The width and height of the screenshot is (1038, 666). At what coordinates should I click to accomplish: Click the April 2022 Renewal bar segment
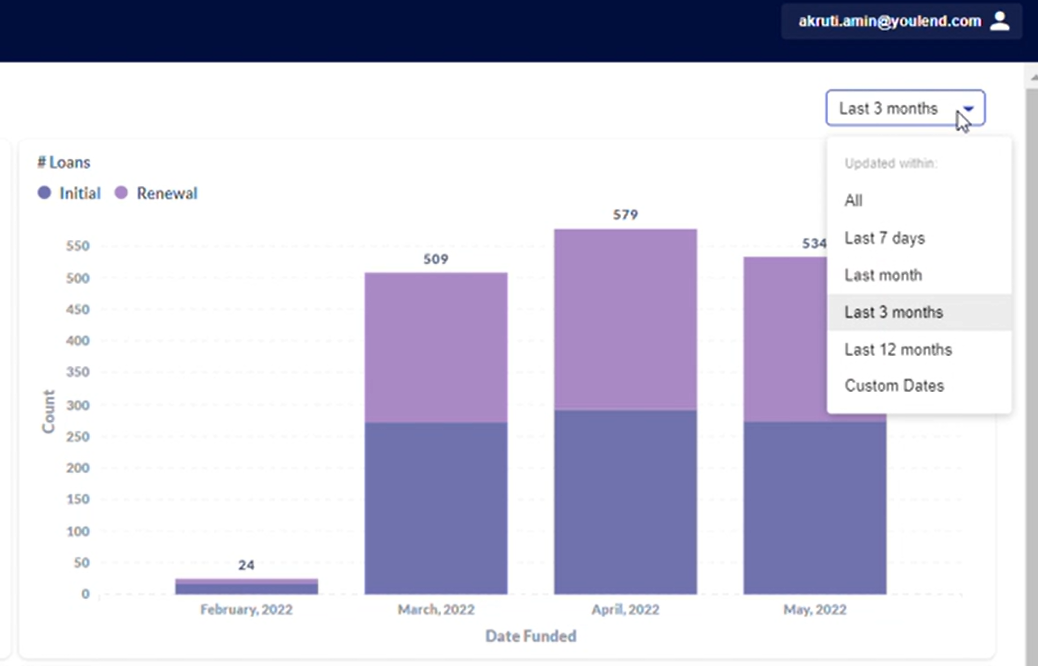coord(625,320)
